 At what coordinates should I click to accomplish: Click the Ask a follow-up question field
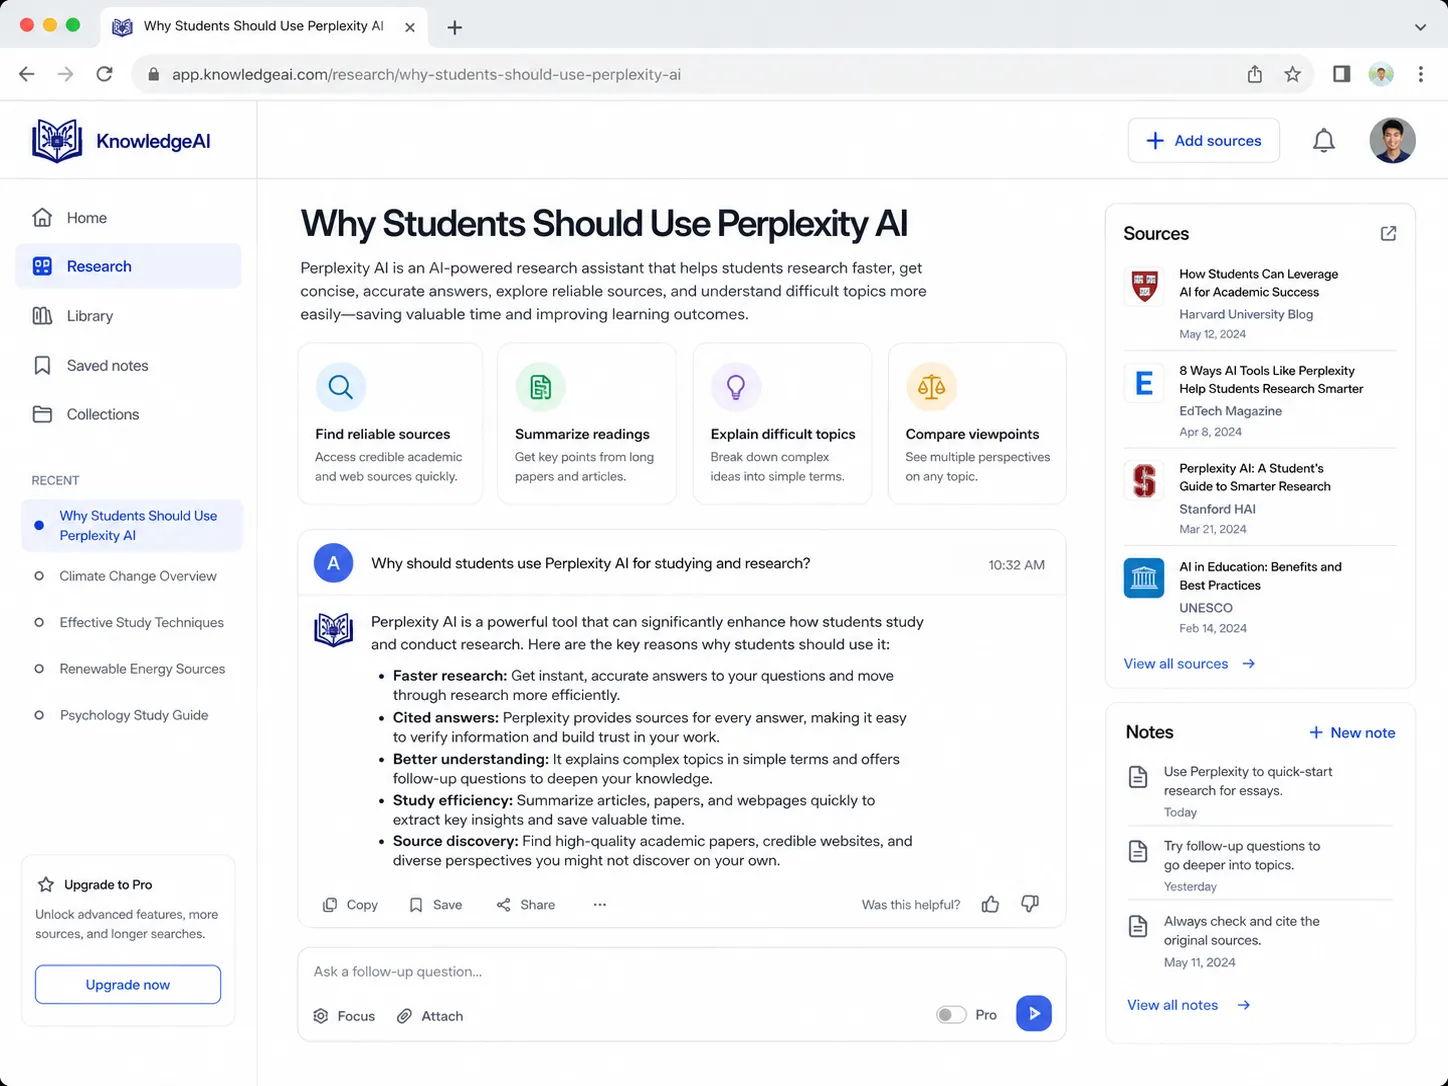pyautogui.click(x=681, y=971)
